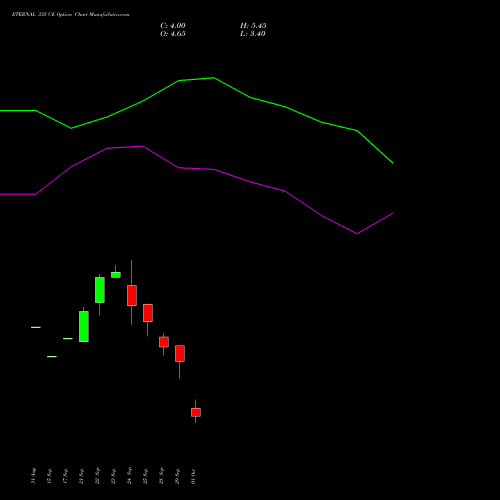Click the "22 Sep" date axis label
Viewport: 500px width, 500px height.
(x=97, y=476)
